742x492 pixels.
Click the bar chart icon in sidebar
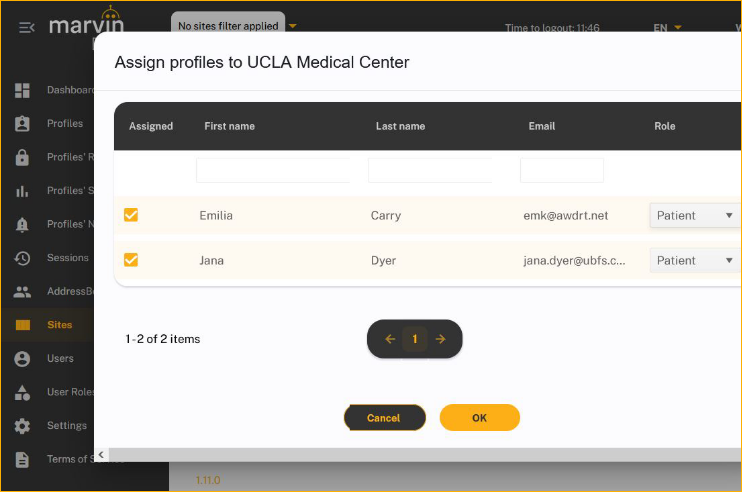(x=22, y=191)
